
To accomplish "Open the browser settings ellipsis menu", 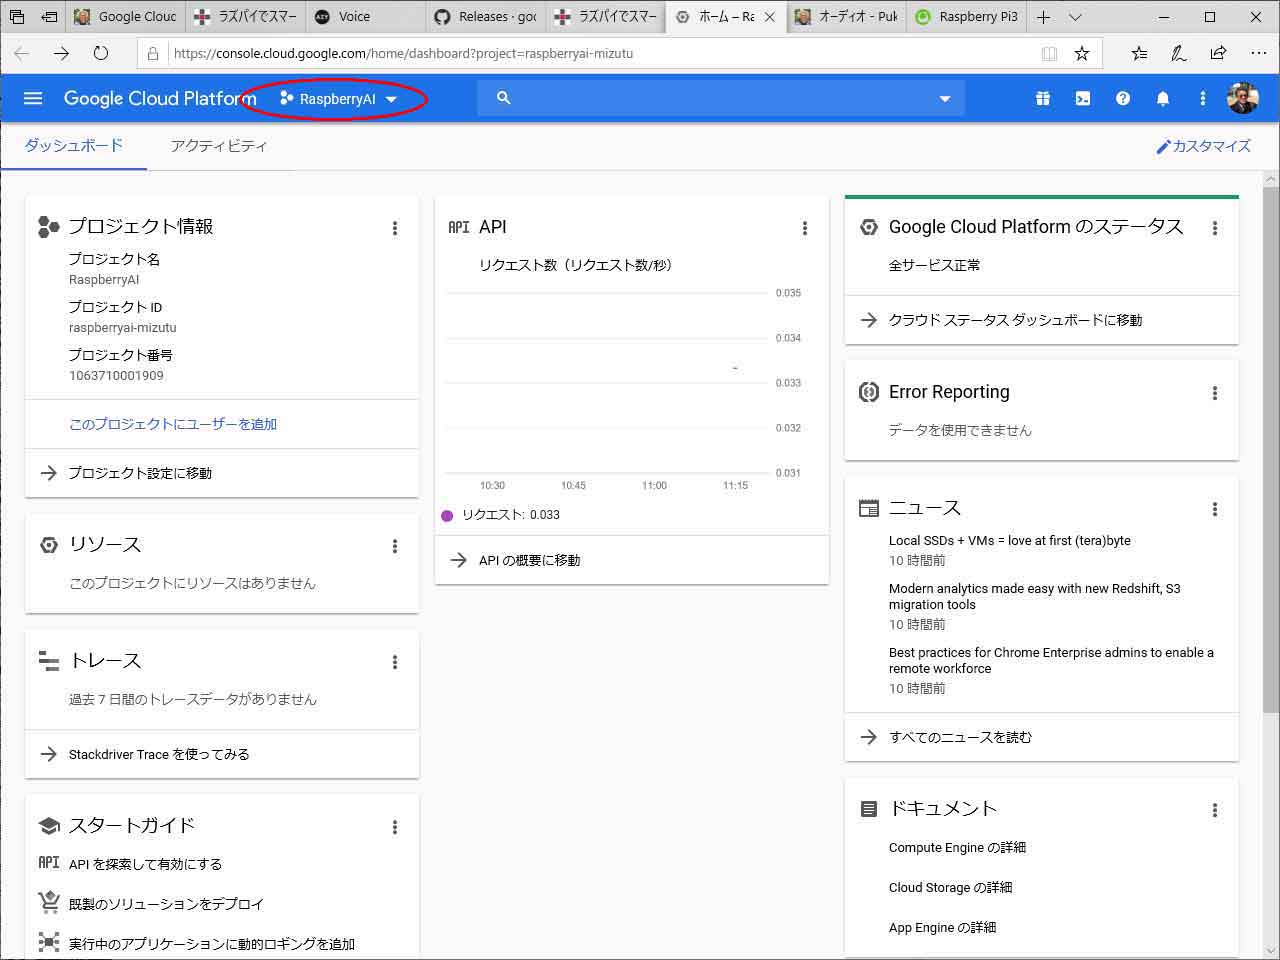I will [1258, 53].
